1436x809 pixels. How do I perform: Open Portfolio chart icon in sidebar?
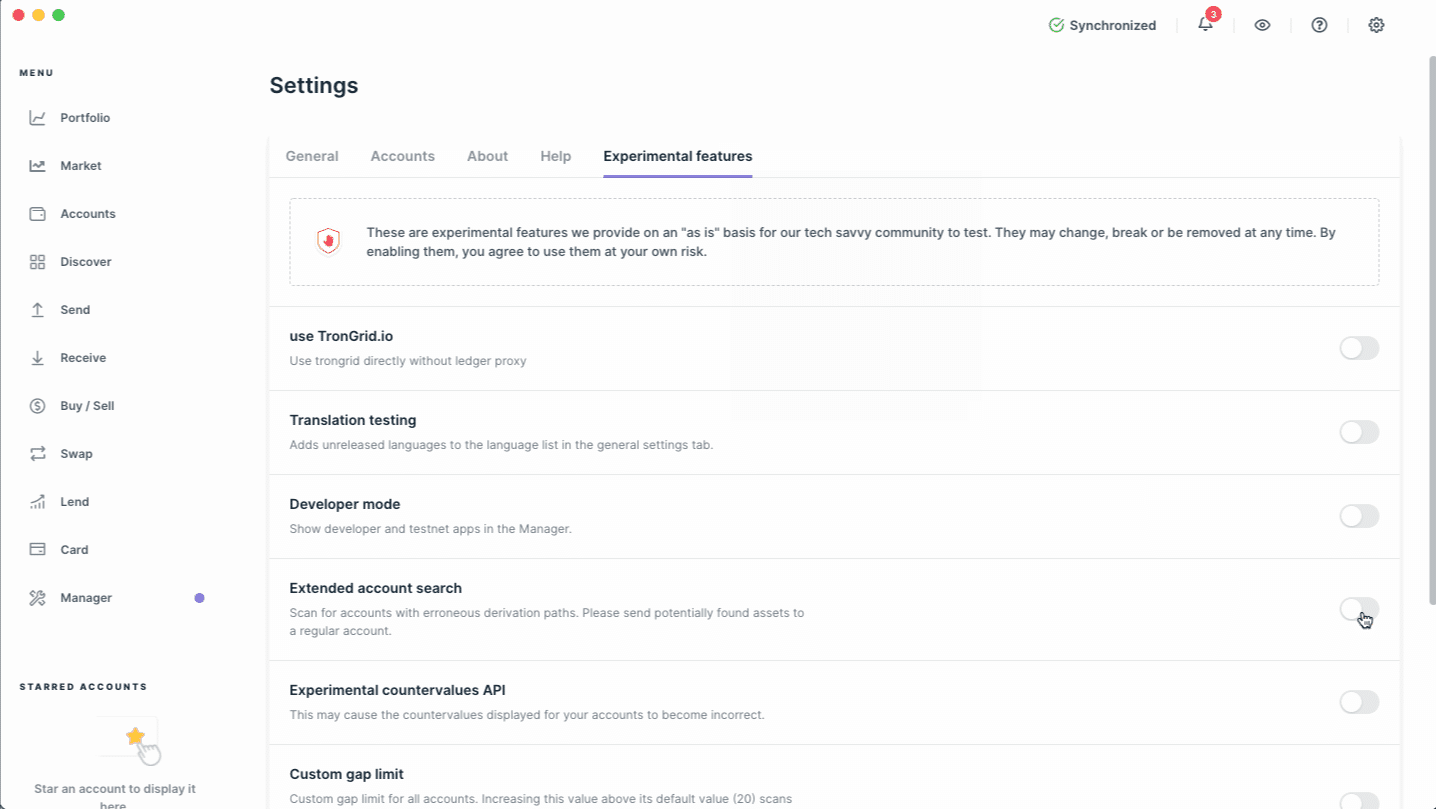coord(38,118)
